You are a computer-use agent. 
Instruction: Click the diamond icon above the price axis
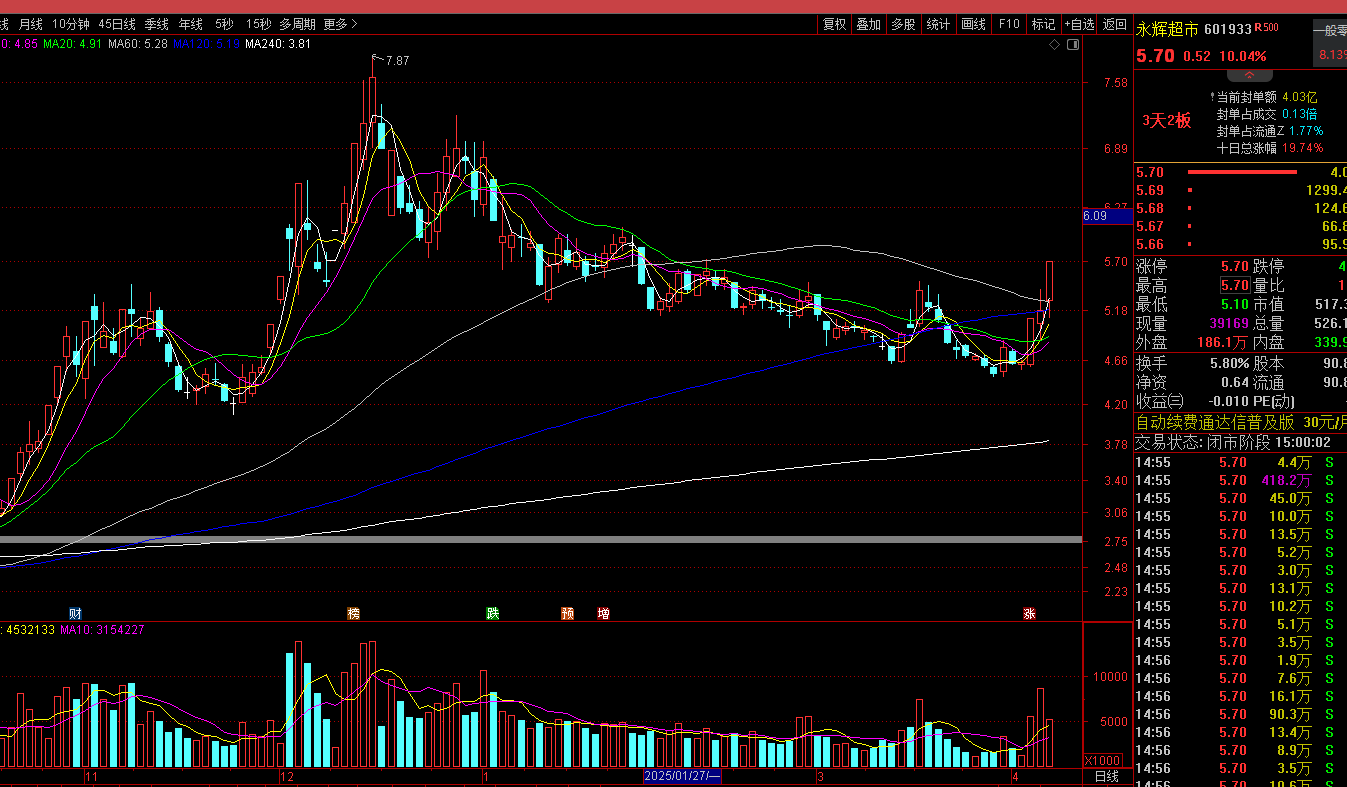[x=1054, y=45]
